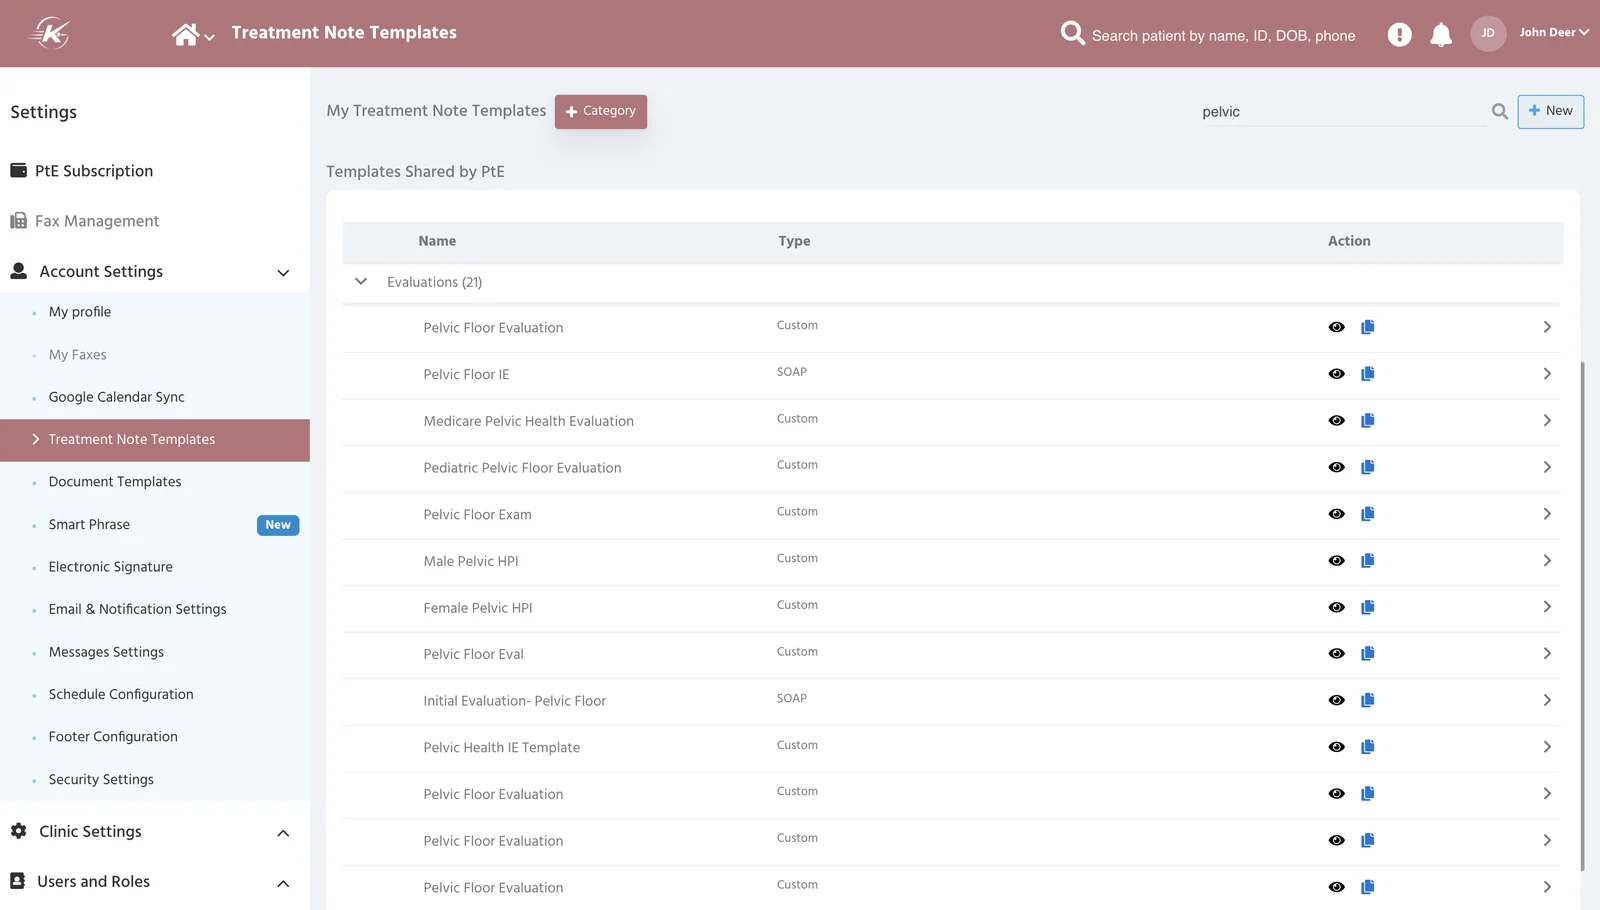Screen dimensions: 1600x910
Task: Go to Document Templates
Action: coord(115,482)
